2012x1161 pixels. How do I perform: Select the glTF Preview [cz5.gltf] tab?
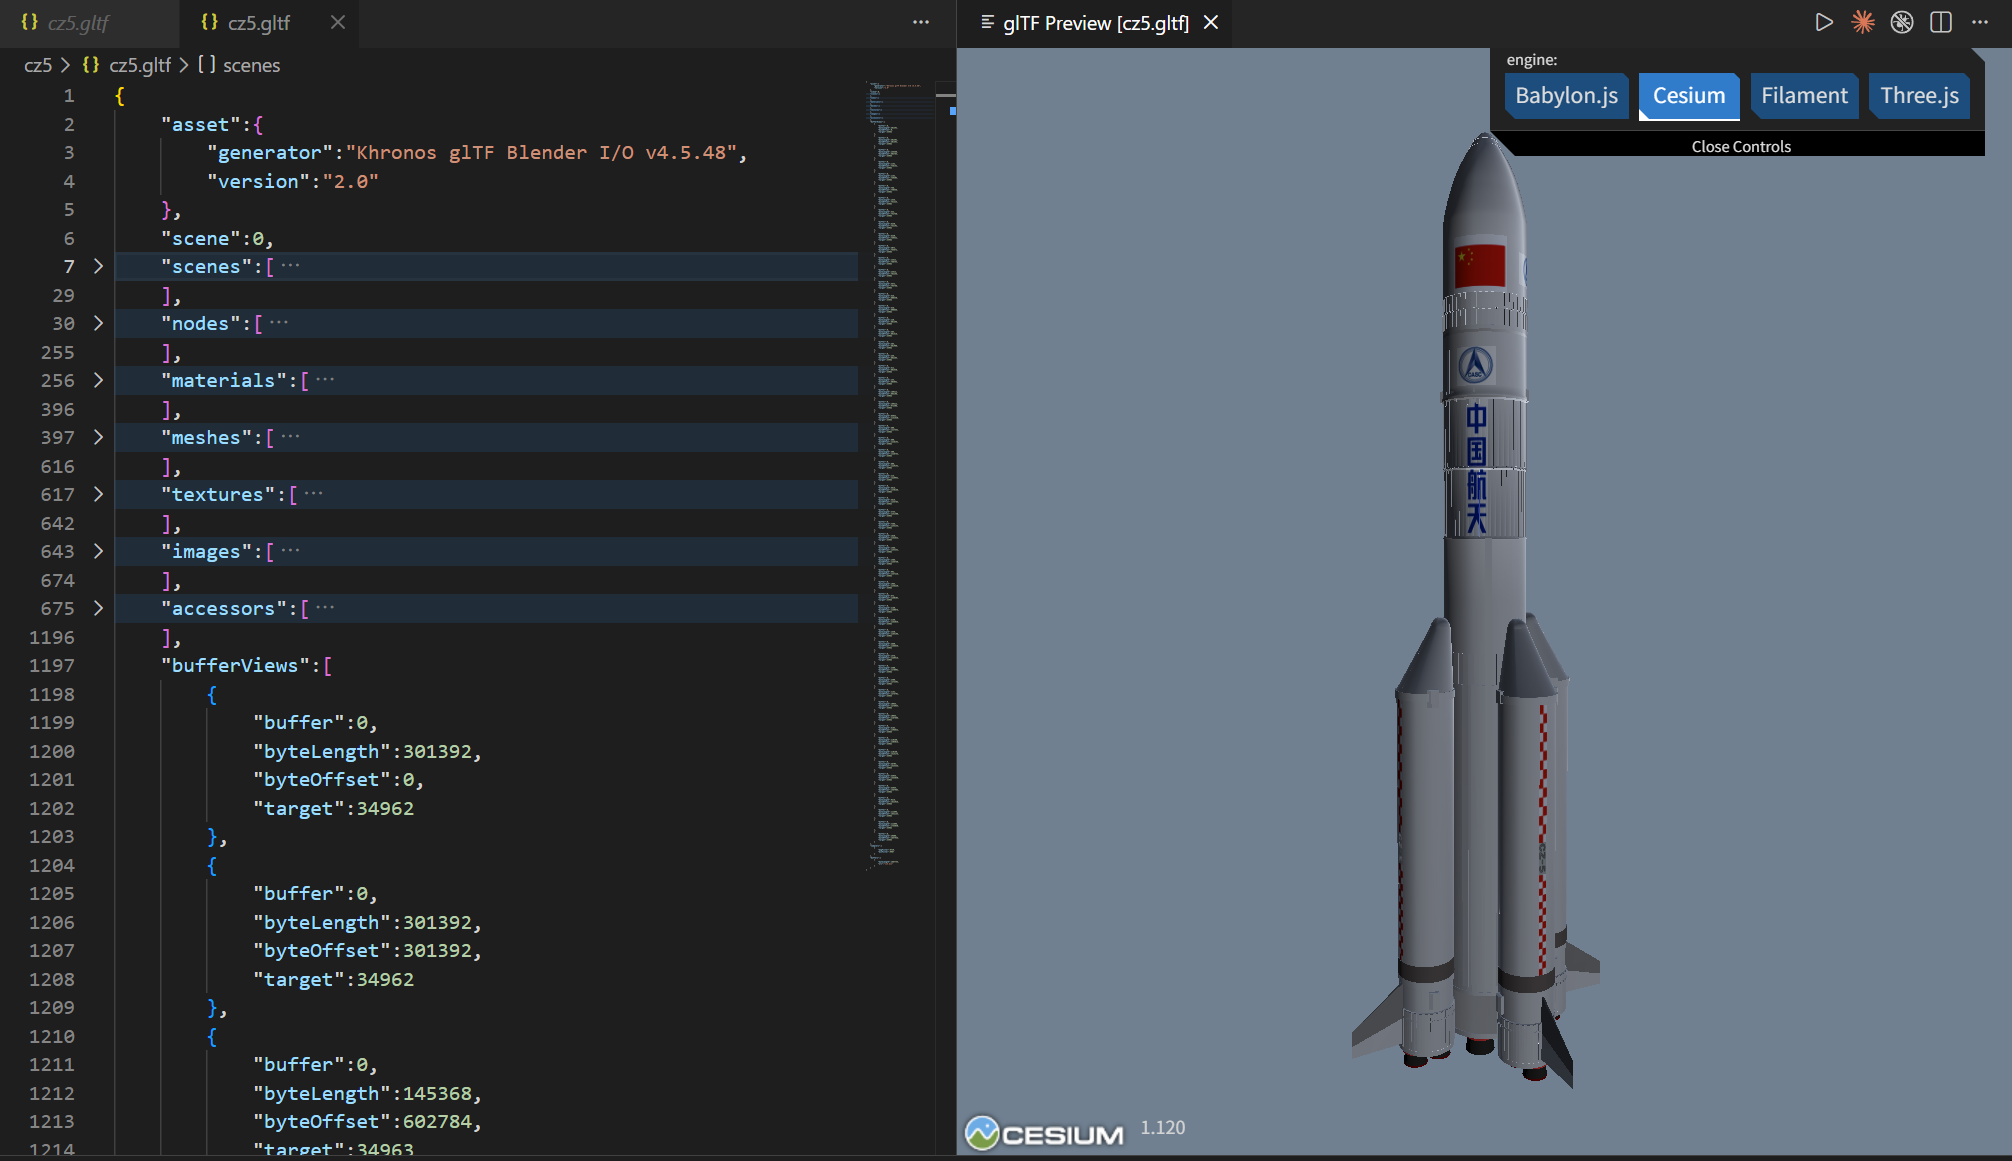tap(1095, 22)
